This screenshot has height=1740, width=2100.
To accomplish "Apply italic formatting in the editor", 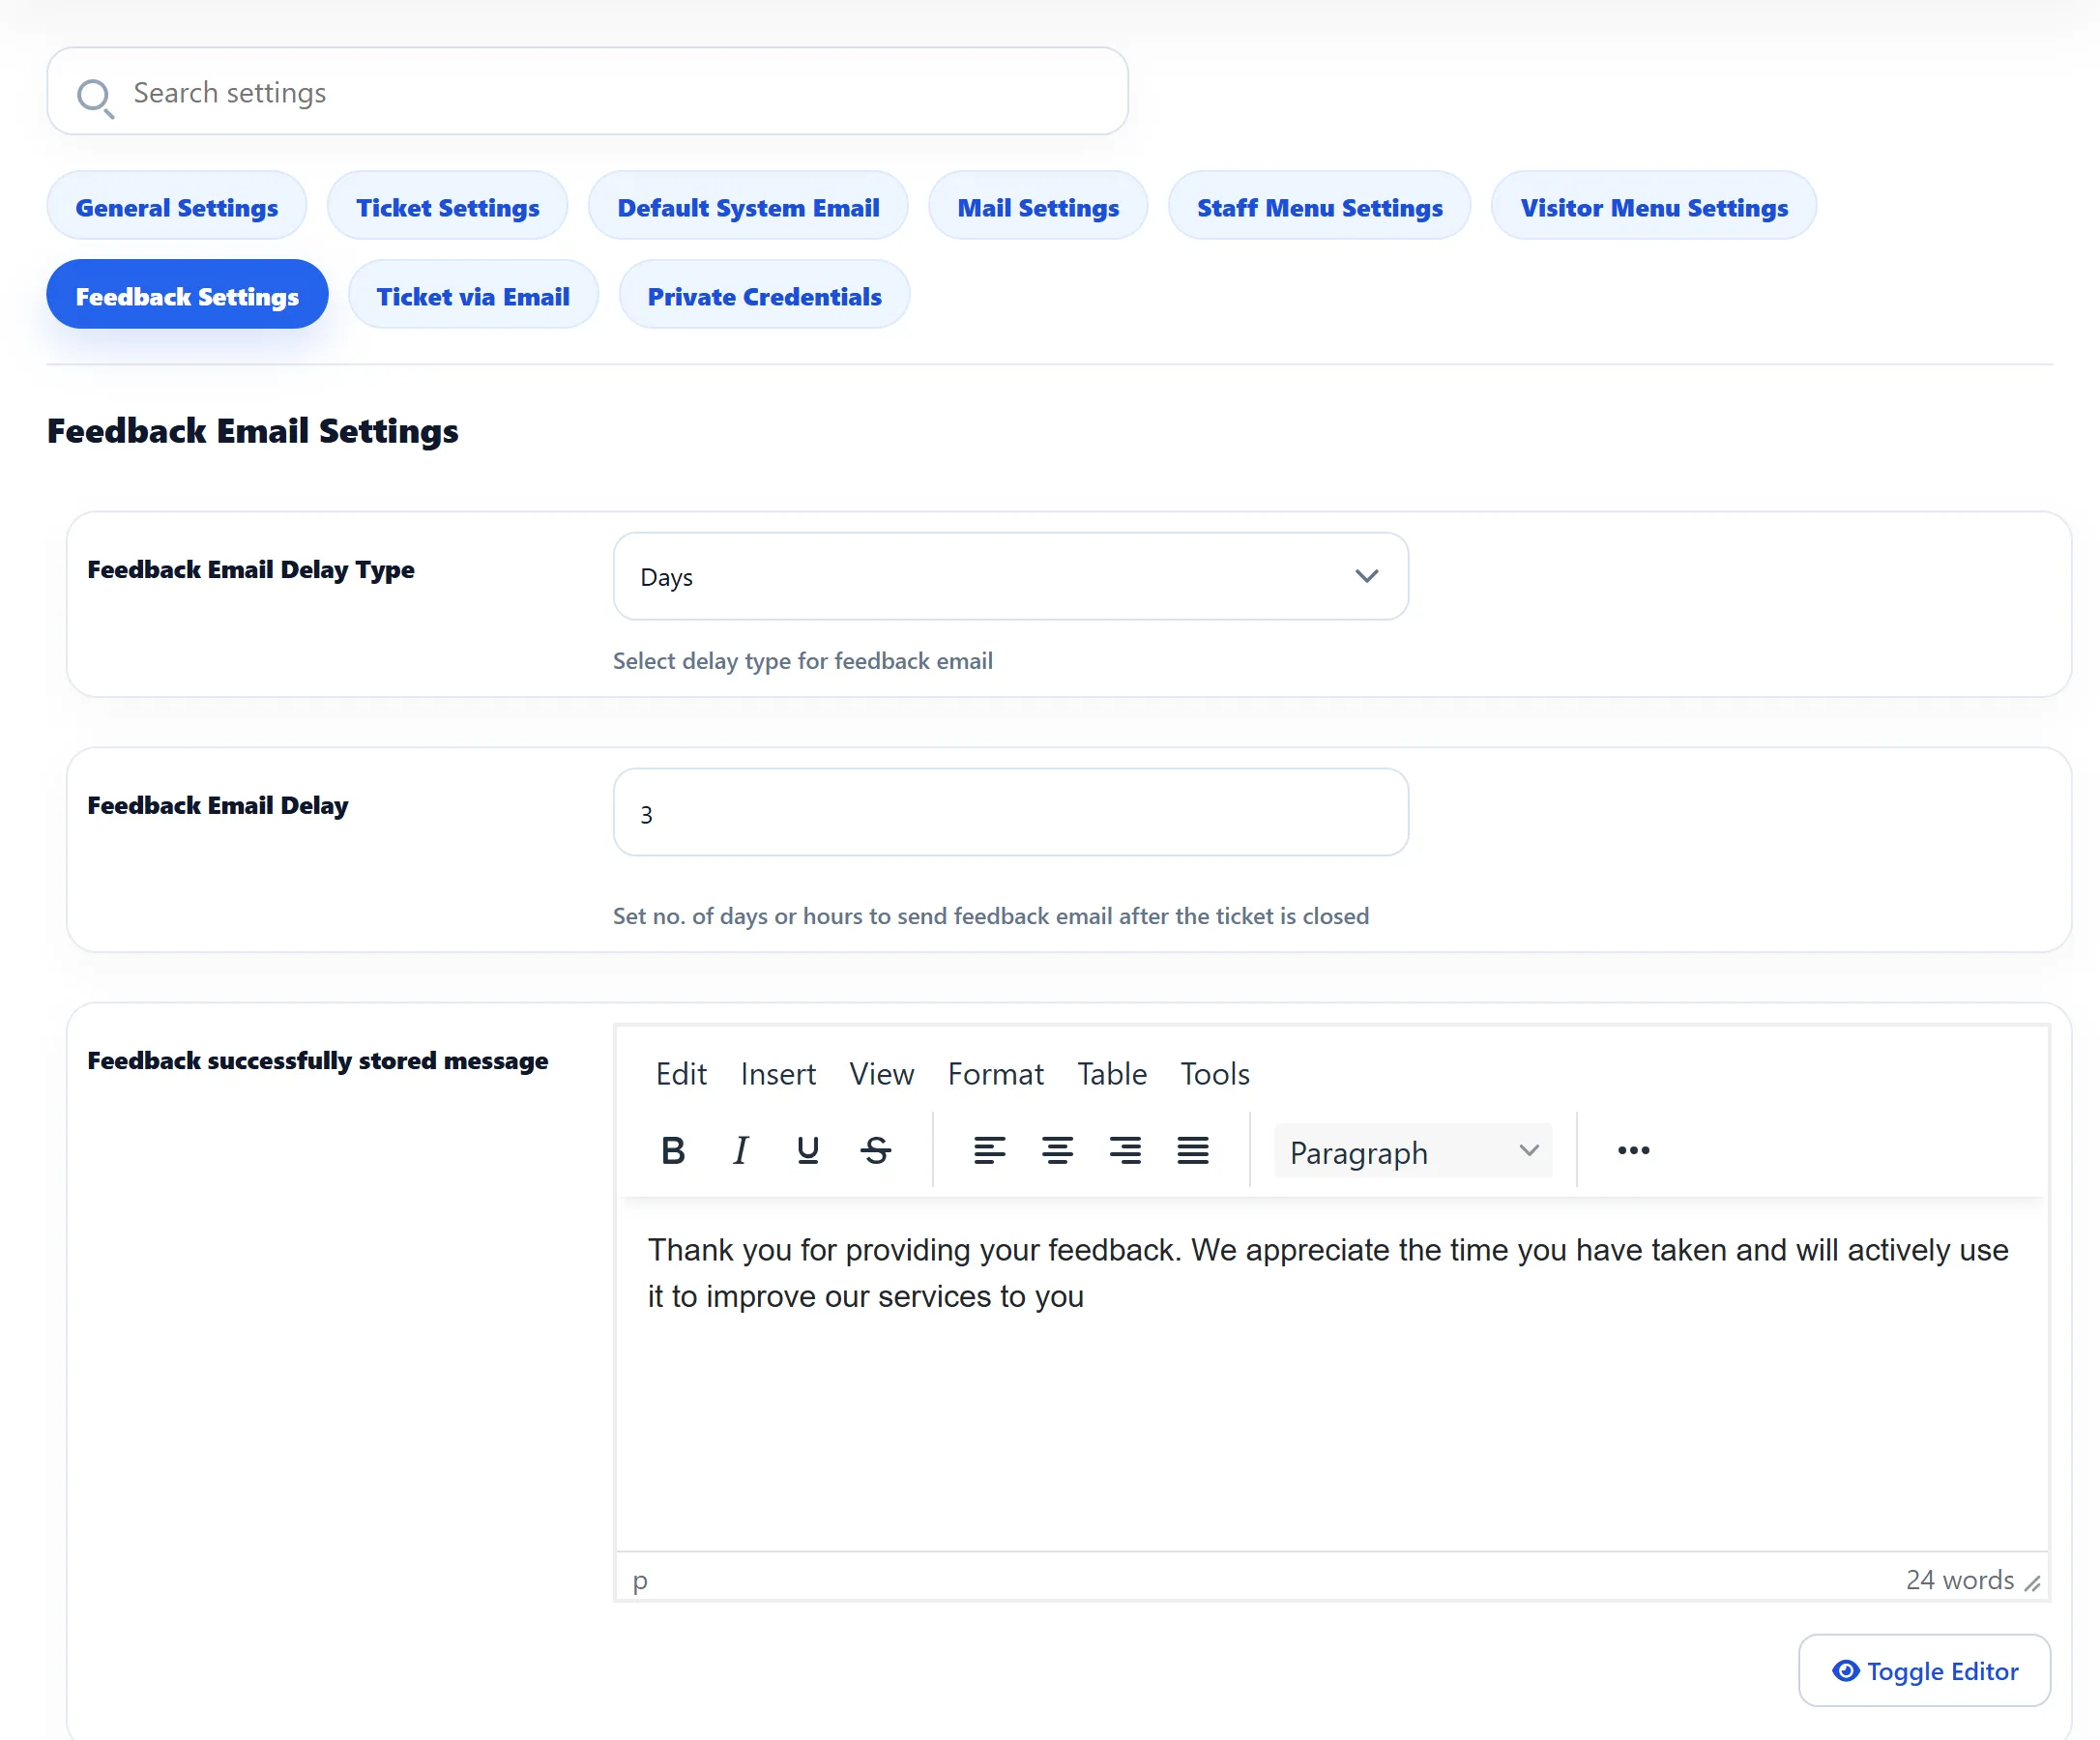I will point(740,1150).
